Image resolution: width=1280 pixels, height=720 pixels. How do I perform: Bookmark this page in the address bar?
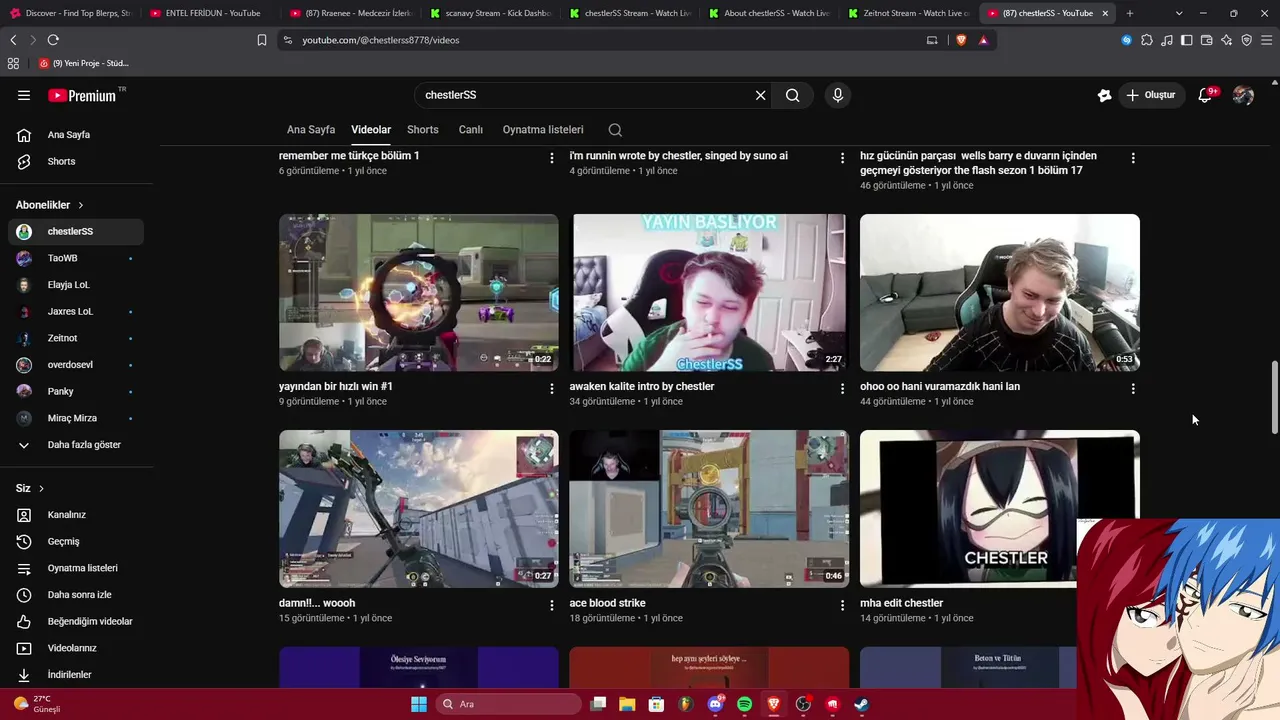[x=262, y=40]
